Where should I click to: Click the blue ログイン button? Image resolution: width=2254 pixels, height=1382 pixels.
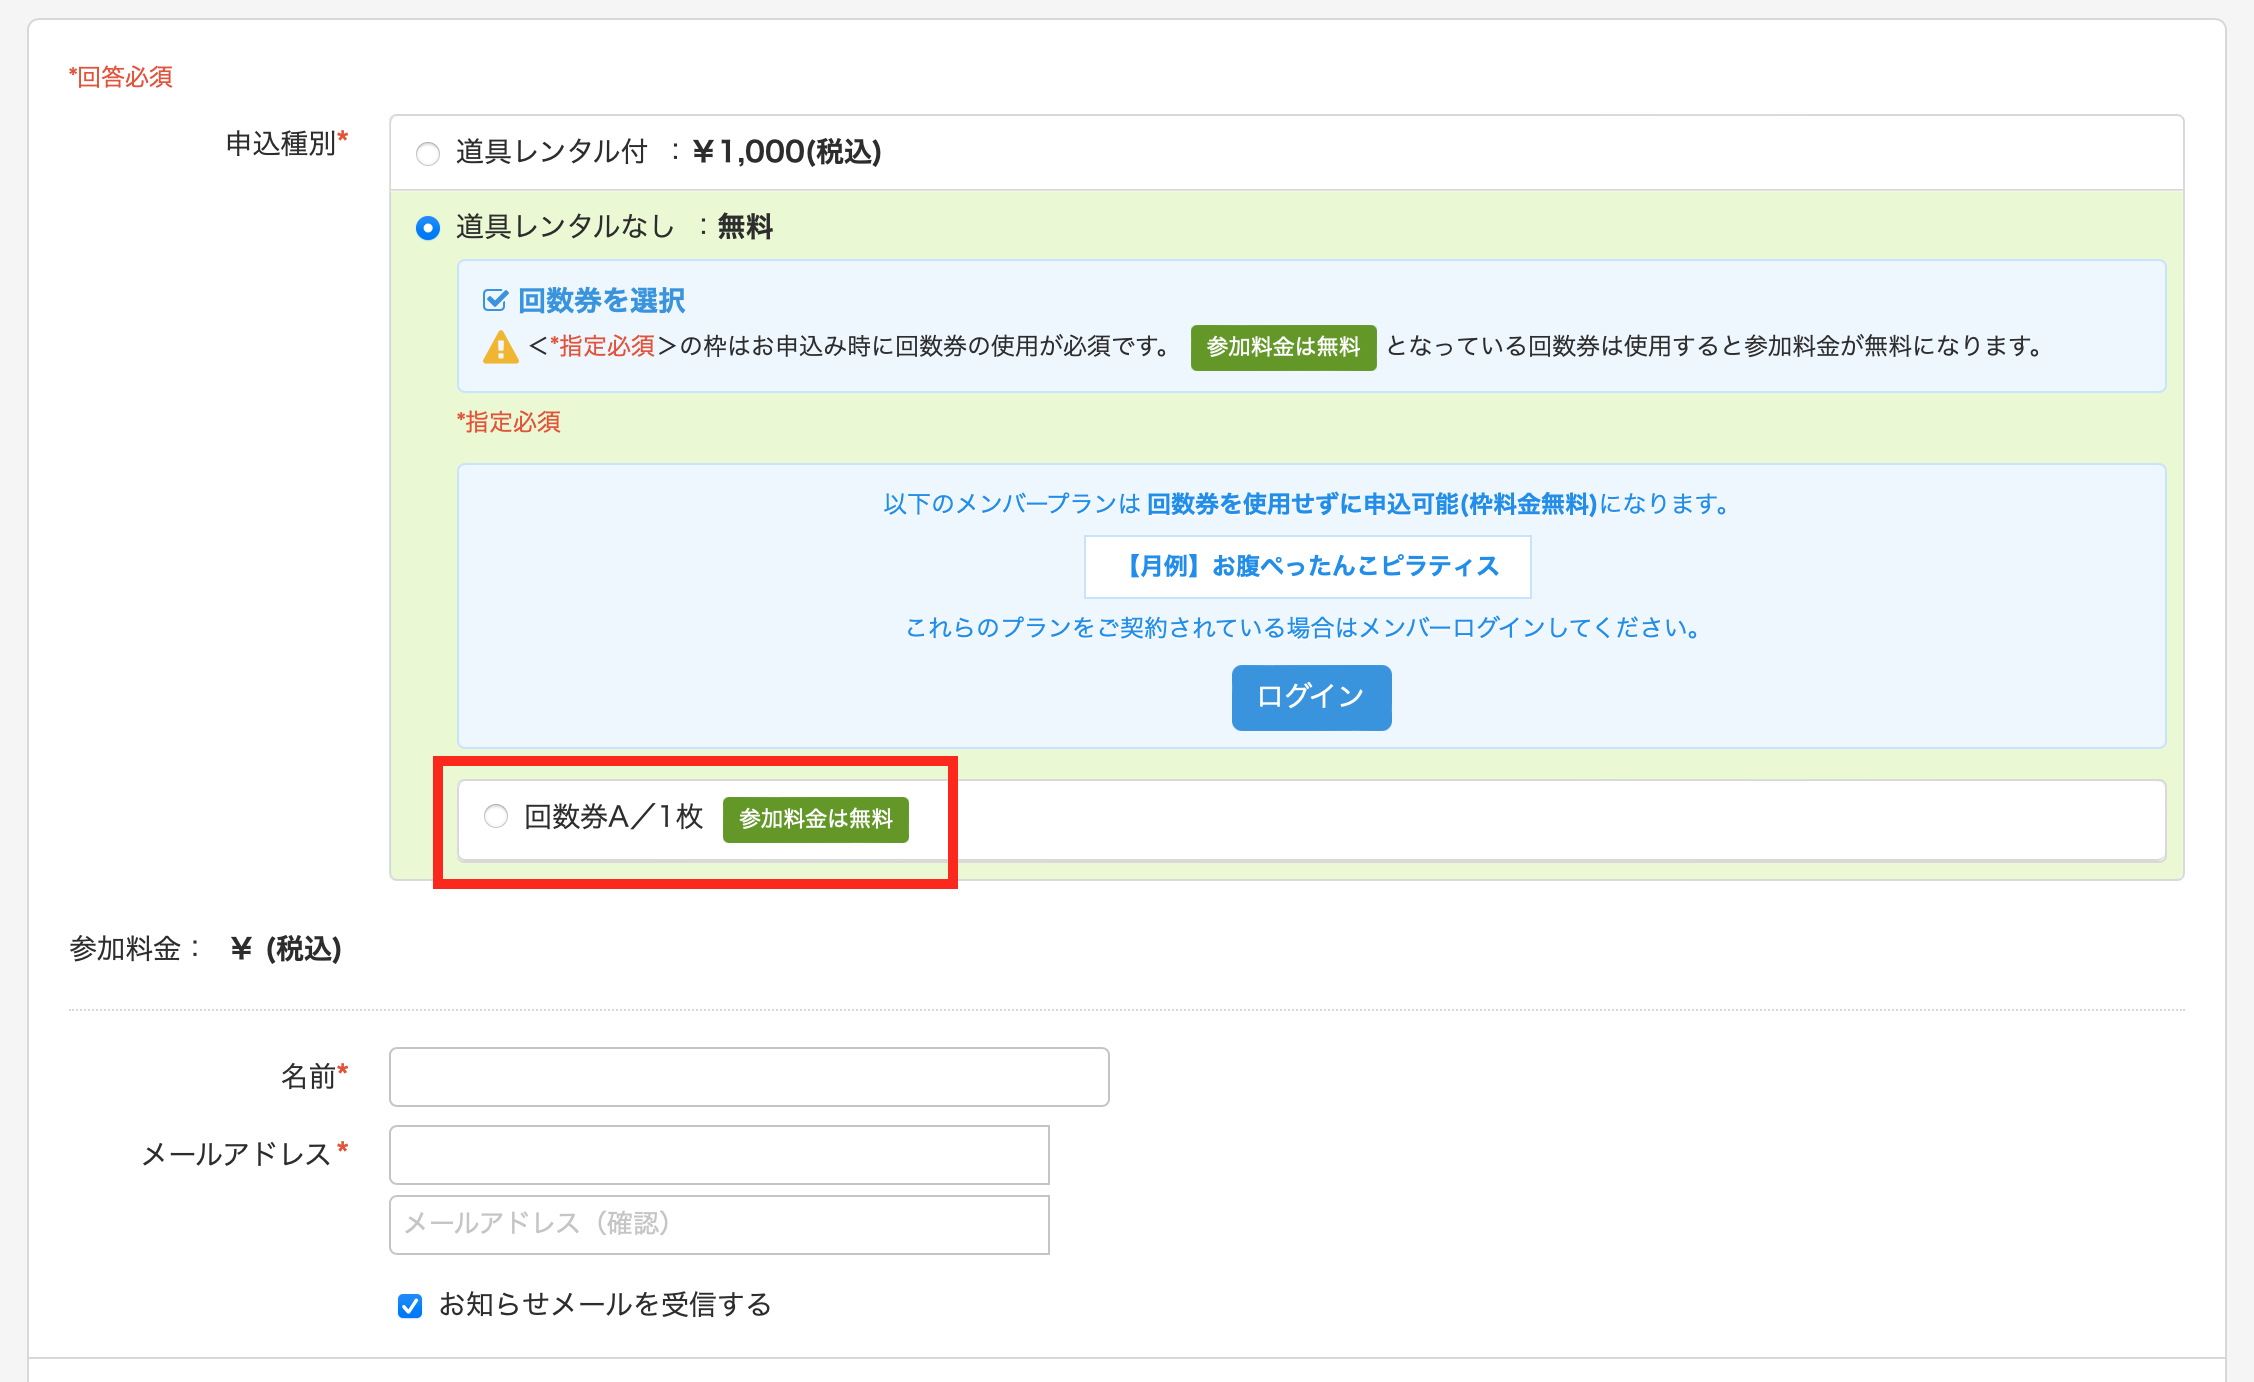coord(1311,697)
